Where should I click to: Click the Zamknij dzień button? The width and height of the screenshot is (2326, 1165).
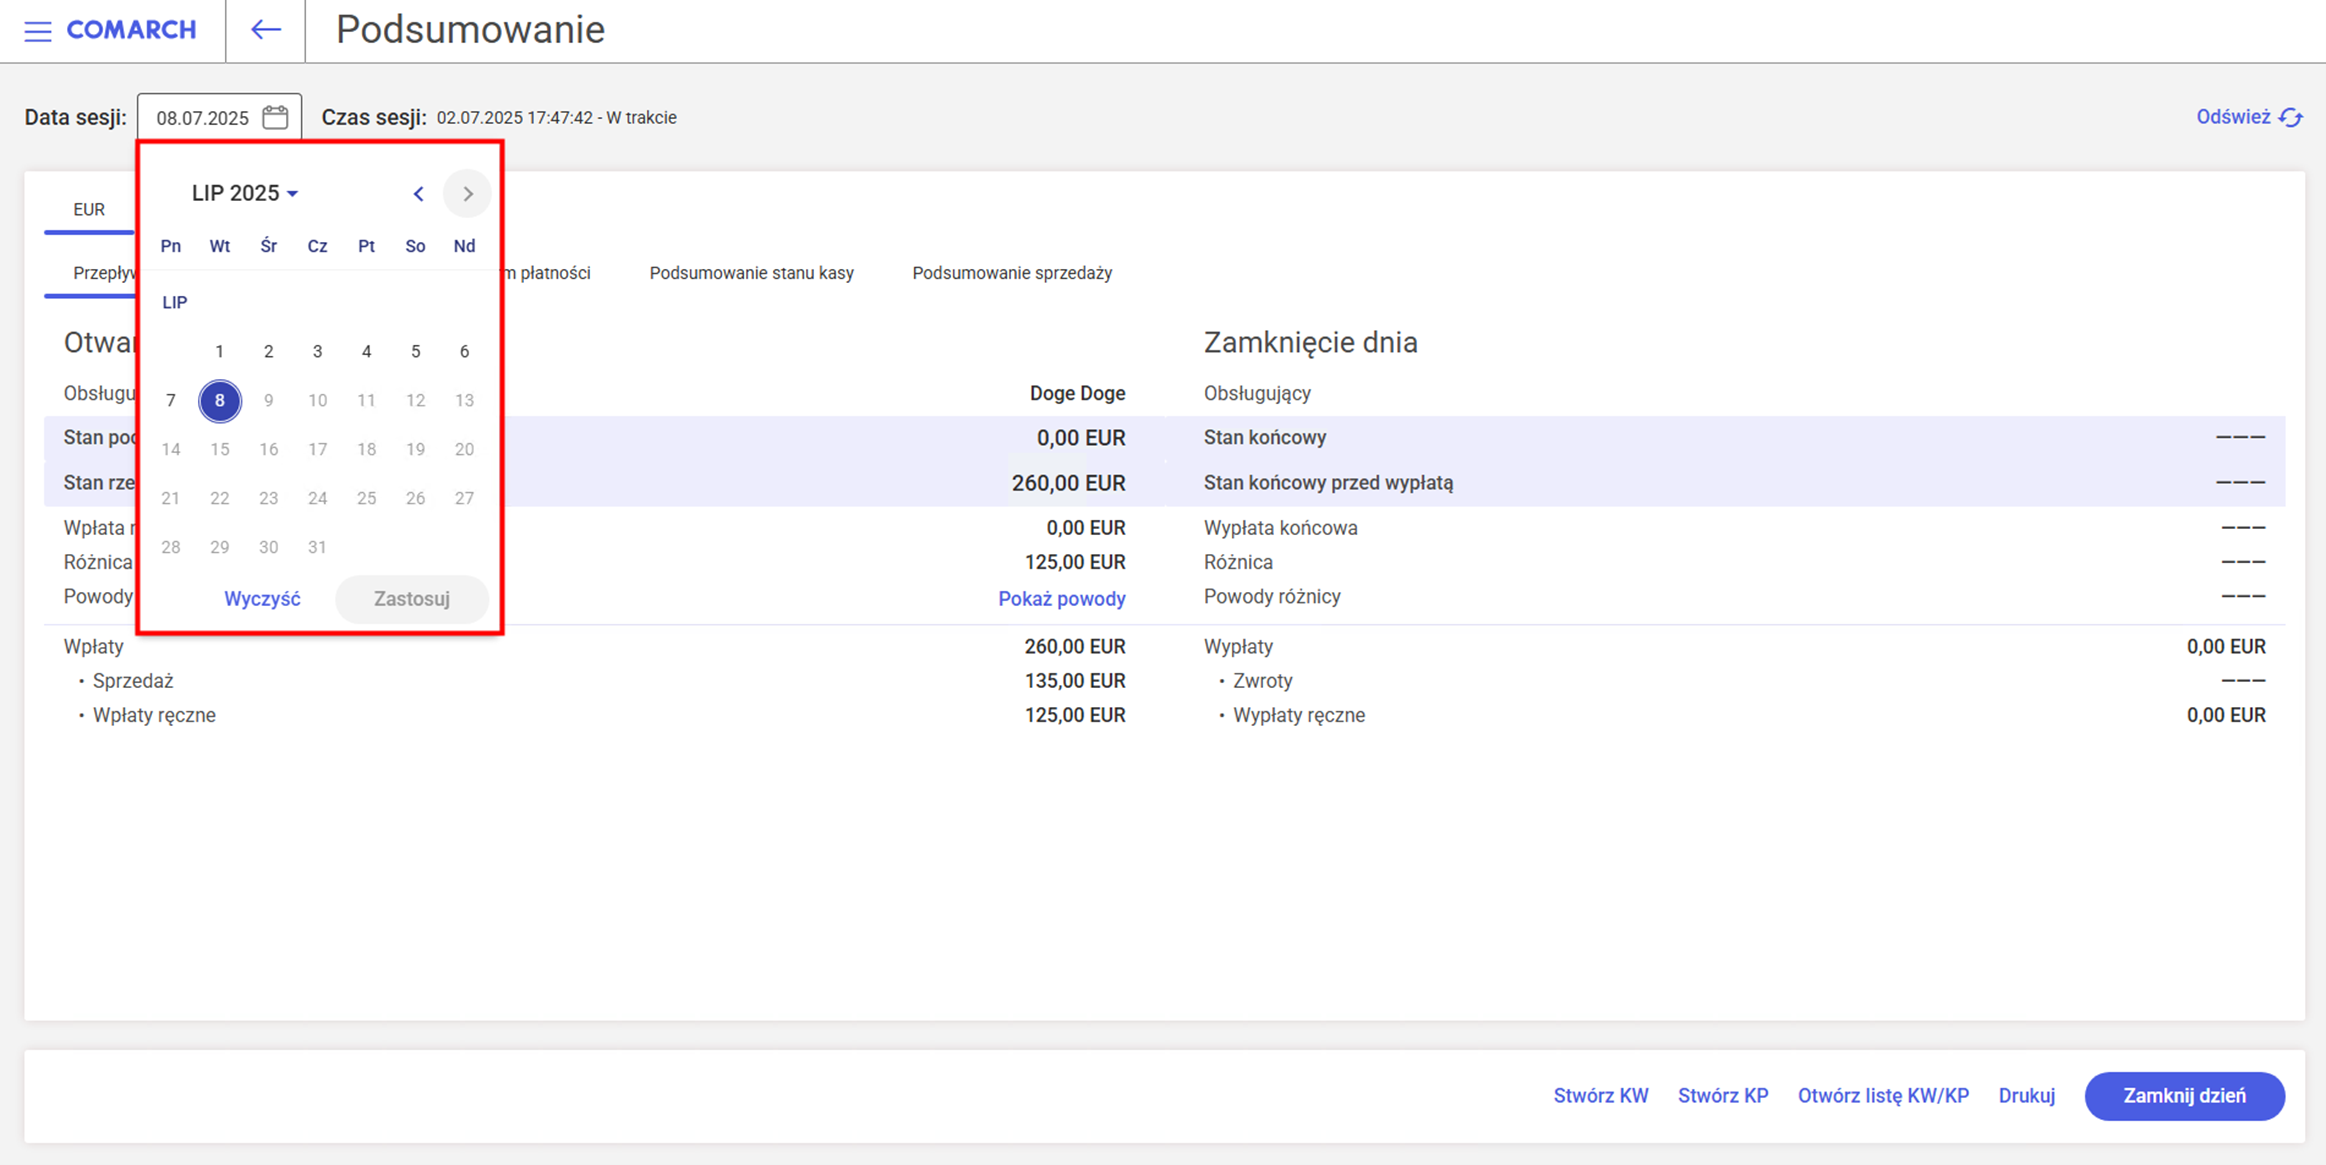(2185, 1096)
